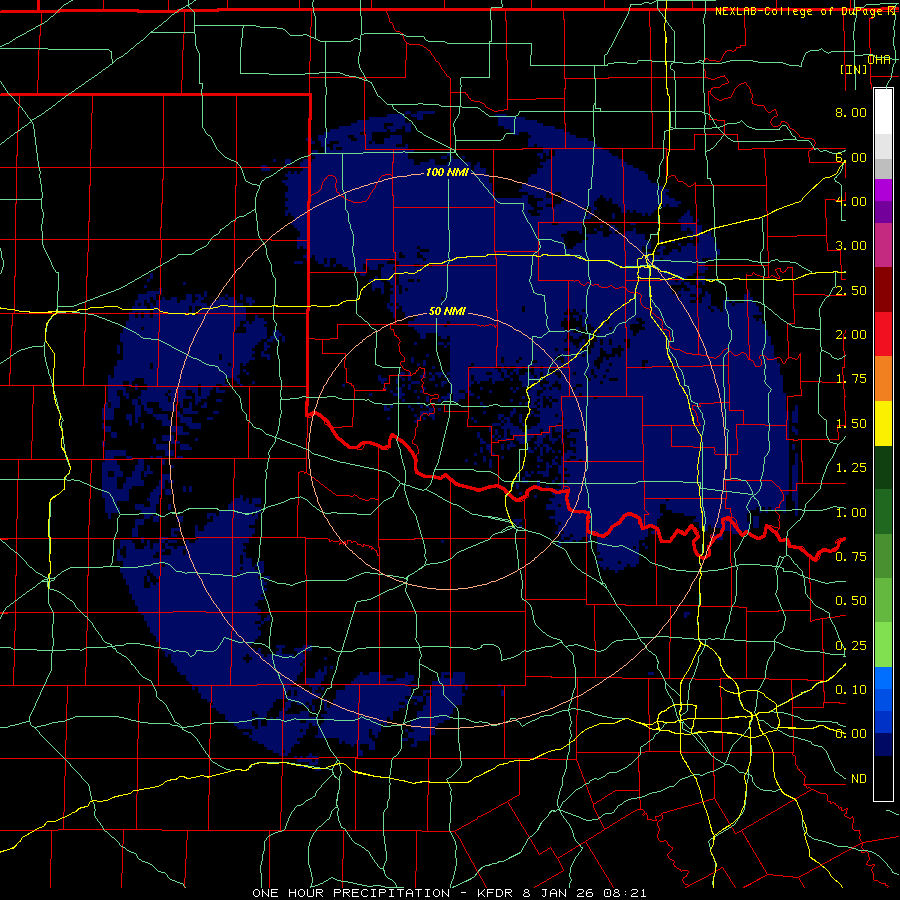900x900 pixels.
Task: Select the dark red legend swatch
Action: coord(883,290)
